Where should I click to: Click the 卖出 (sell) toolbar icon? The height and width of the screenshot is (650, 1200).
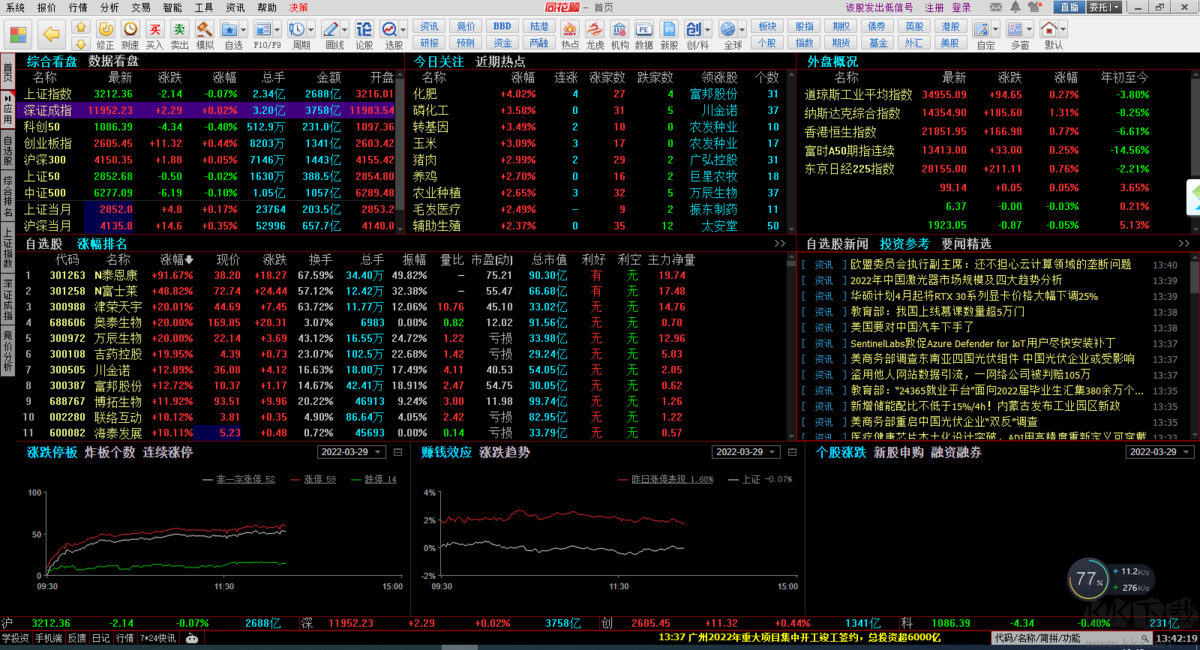pyautogui.click(x=179, y=33)
